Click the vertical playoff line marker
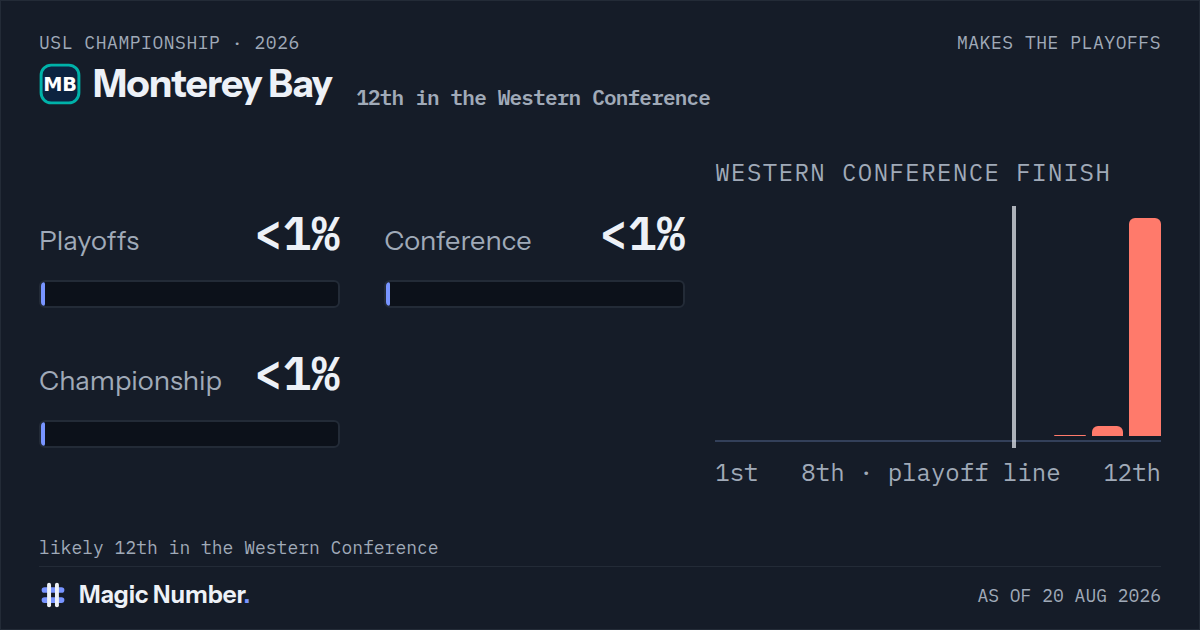 coord(1014,327)
